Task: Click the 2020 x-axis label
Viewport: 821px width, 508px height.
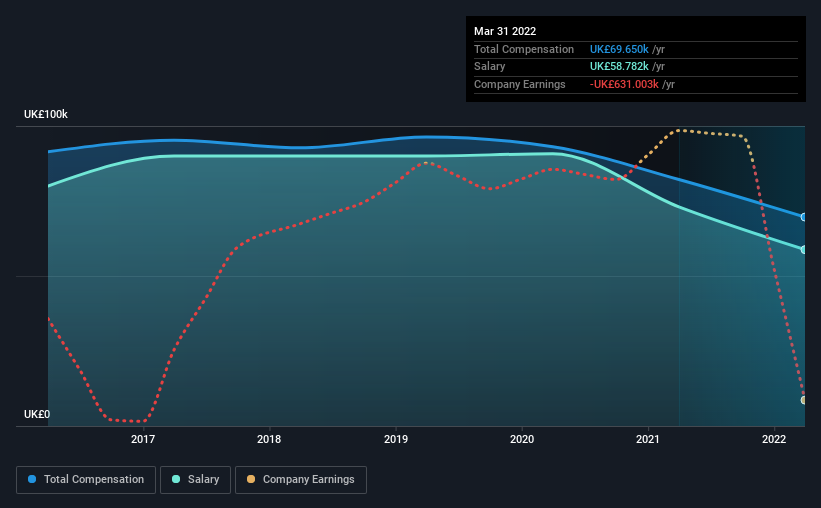Action: coord(522,439)
